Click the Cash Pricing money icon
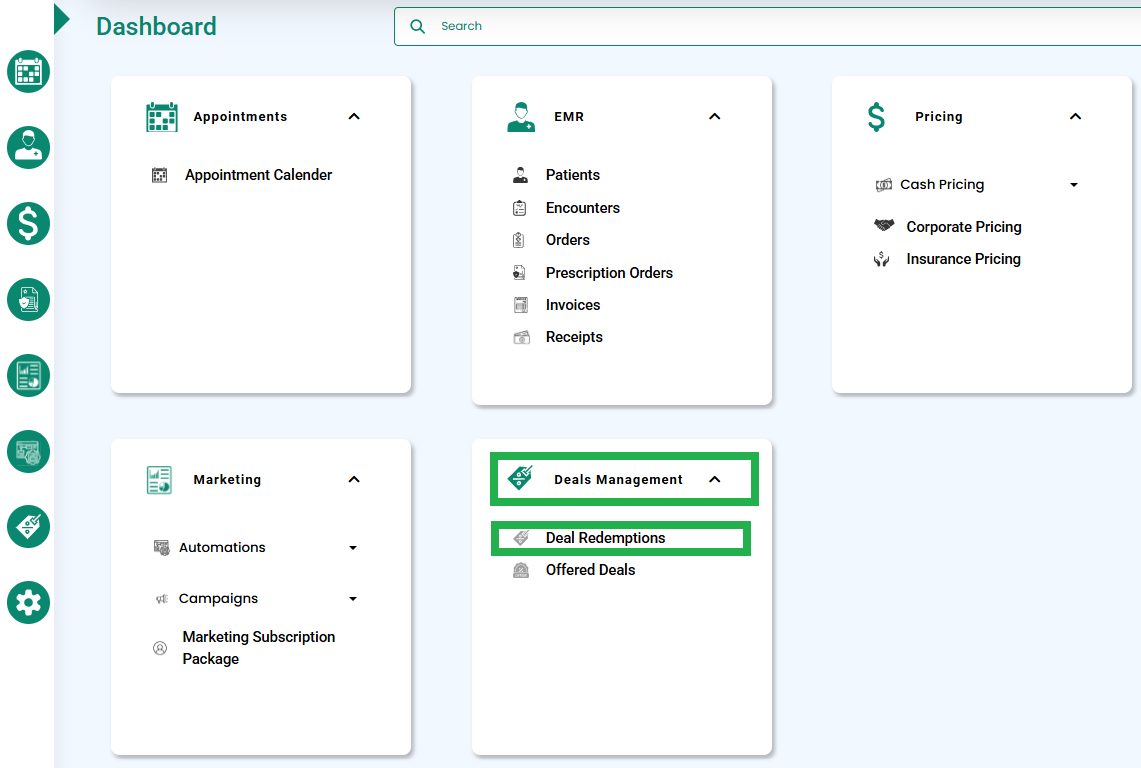1141x768 pixels. [x=883, y=185]
